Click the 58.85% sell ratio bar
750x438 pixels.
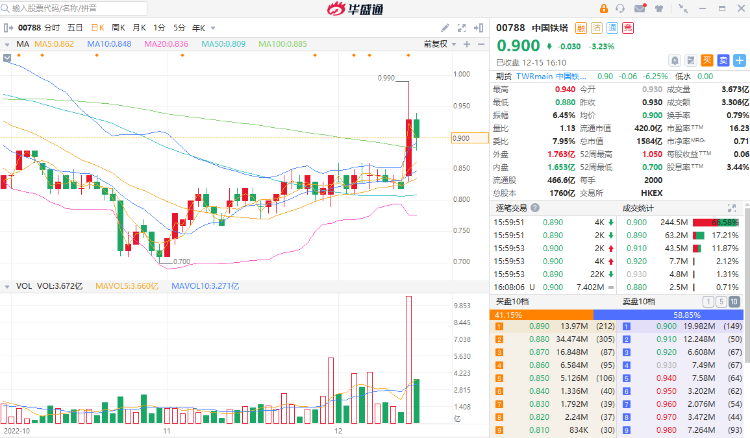[668, 315]
